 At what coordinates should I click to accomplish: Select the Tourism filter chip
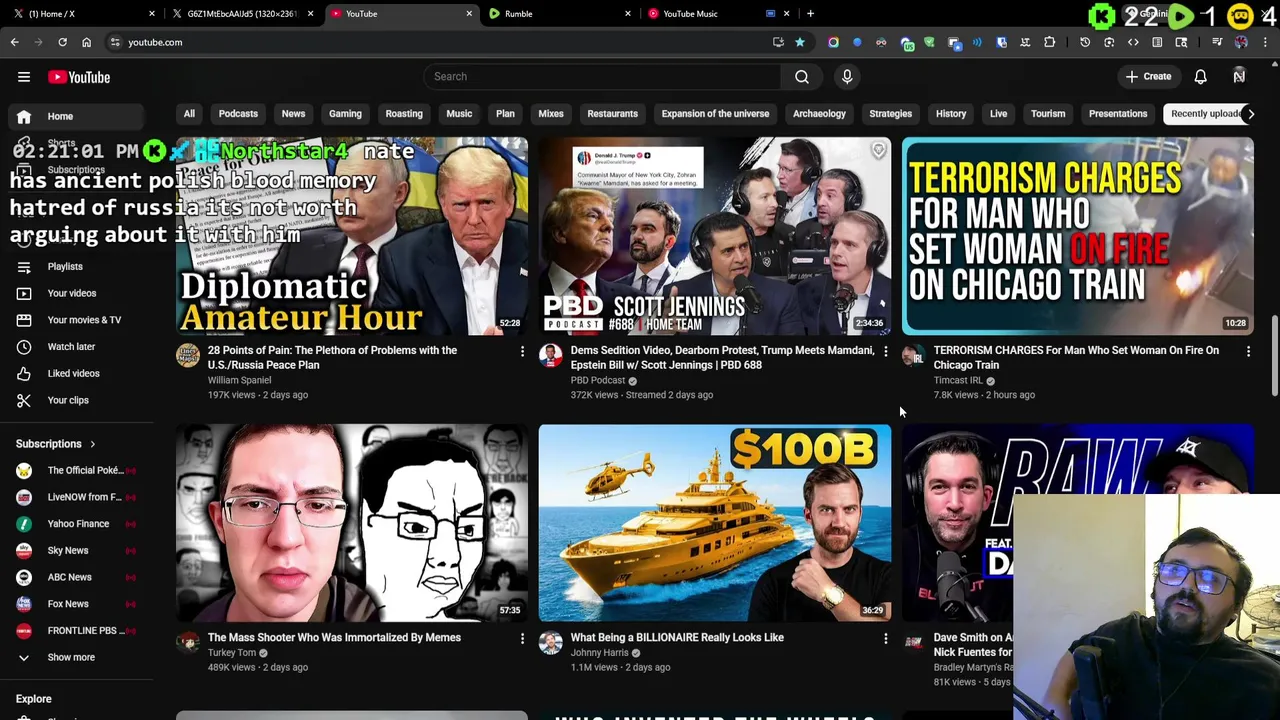pos(1048,114)
